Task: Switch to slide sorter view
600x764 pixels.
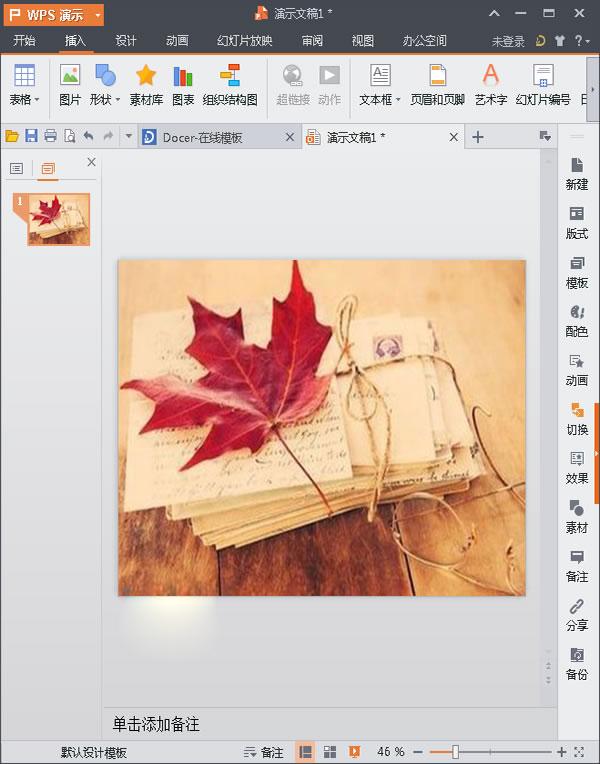Action: click(x=330, y=752)
